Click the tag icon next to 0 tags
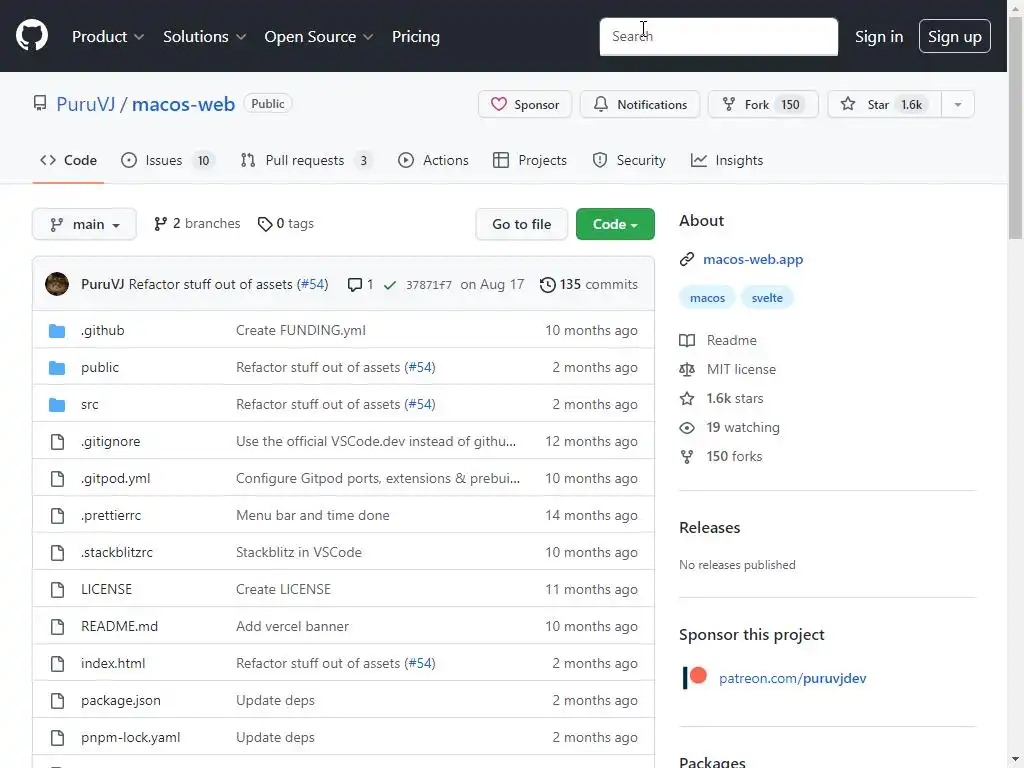The image size is (1024, 768). pos(264,224)
